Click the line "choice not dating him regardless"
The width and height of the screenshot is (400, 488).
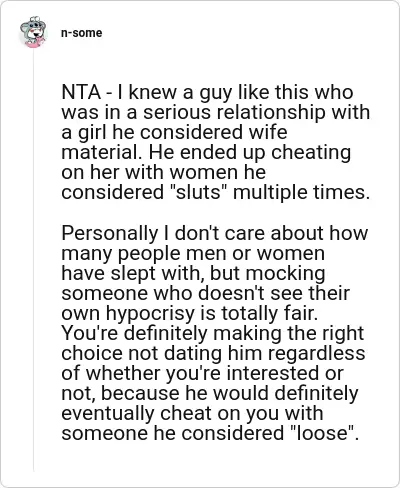(x=213, y=354)
